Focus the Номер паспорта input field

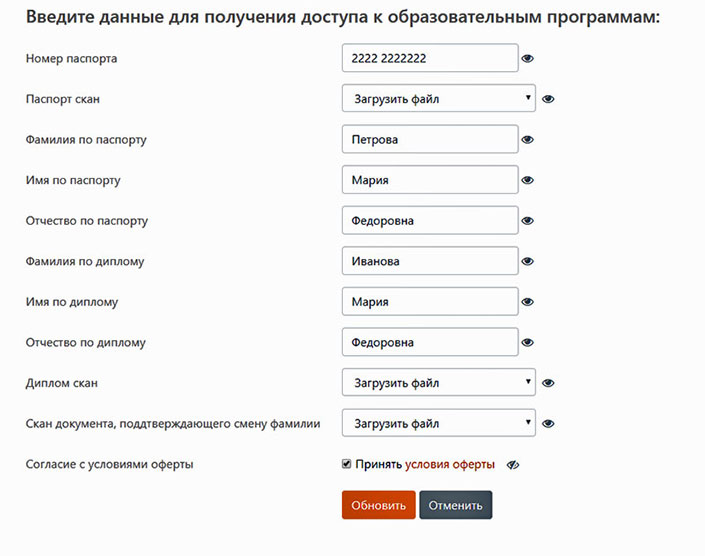click(x=430, y=58)
